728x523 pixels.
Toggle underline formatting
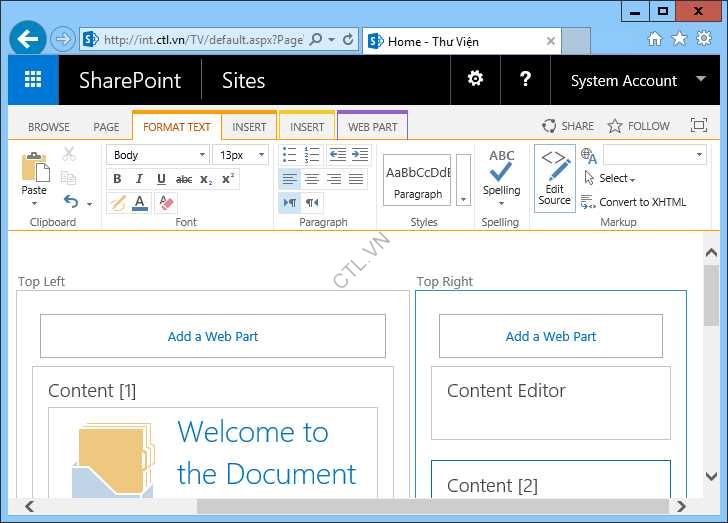(x=161, y=179)
